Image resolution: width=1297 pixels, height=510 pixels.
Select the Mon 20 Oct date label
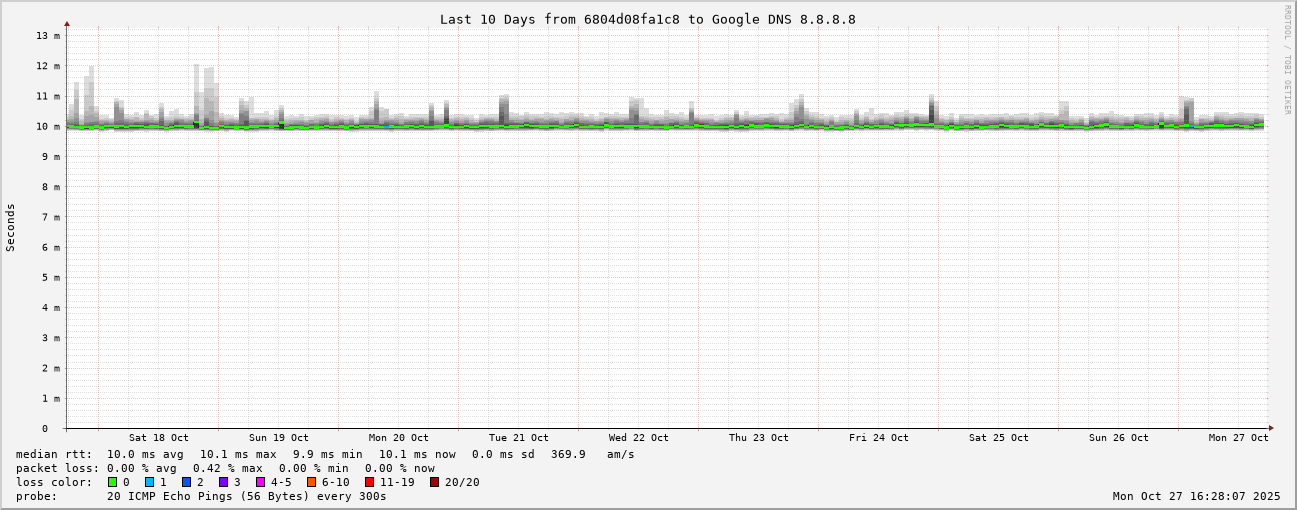coord(398,437)
